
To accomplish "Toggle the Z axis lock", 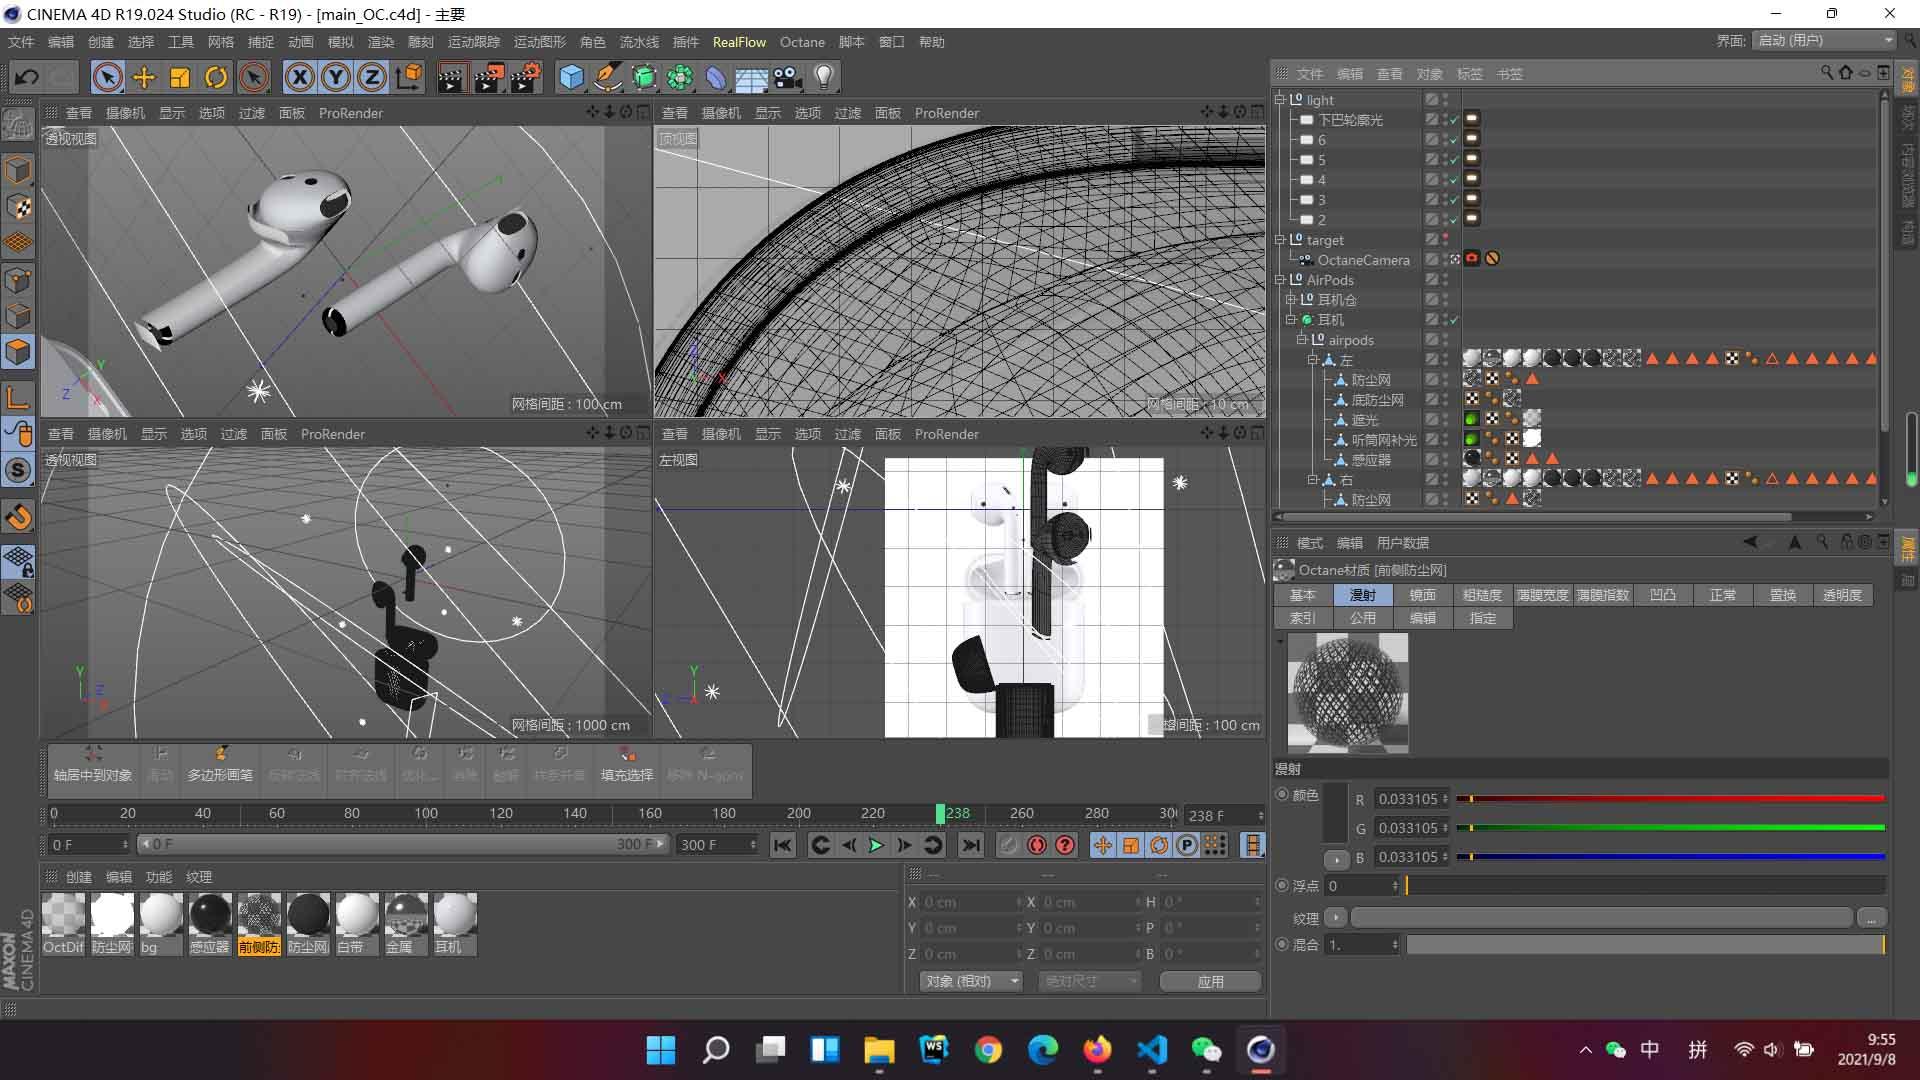I will pyautogui.click(x=371, y=77).
